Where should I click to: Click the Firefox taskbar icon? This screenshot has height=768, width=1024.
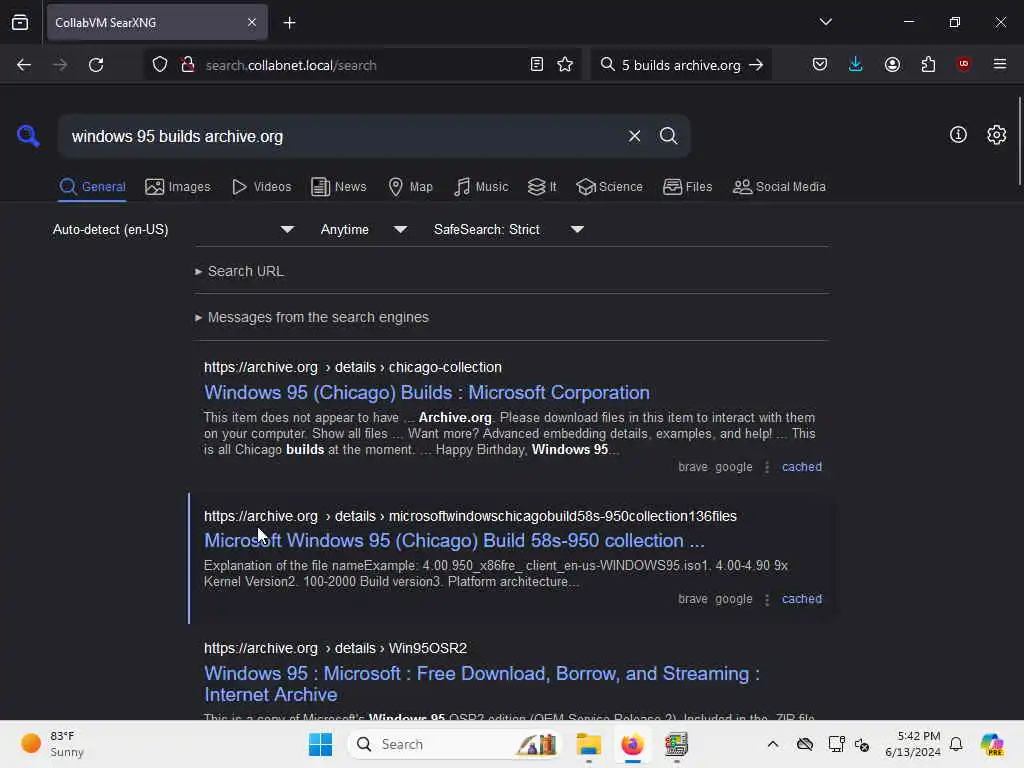[x=632, y=744]
